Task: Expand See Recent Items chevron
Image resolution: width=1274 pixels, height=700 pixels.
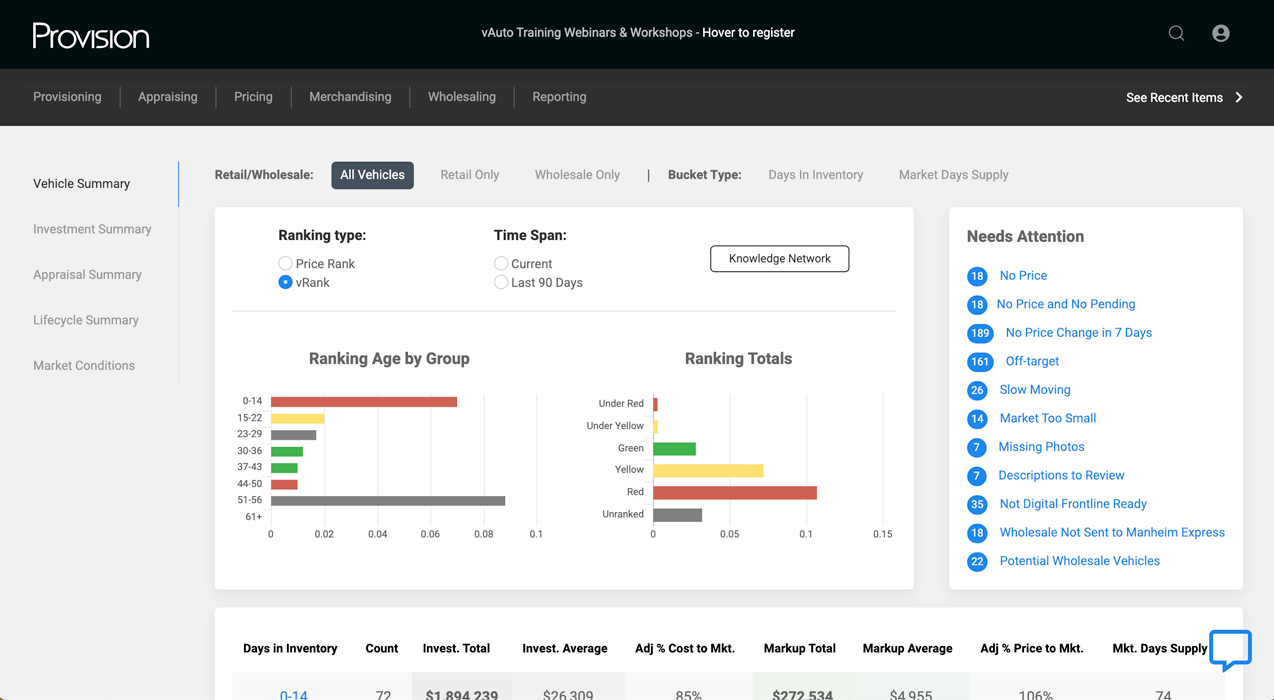Action: 1239,97
